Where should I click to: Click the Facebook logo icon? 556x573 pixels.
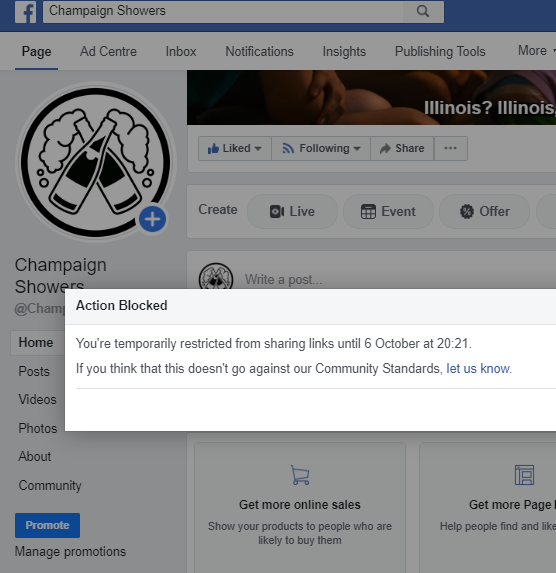[26, 12]
